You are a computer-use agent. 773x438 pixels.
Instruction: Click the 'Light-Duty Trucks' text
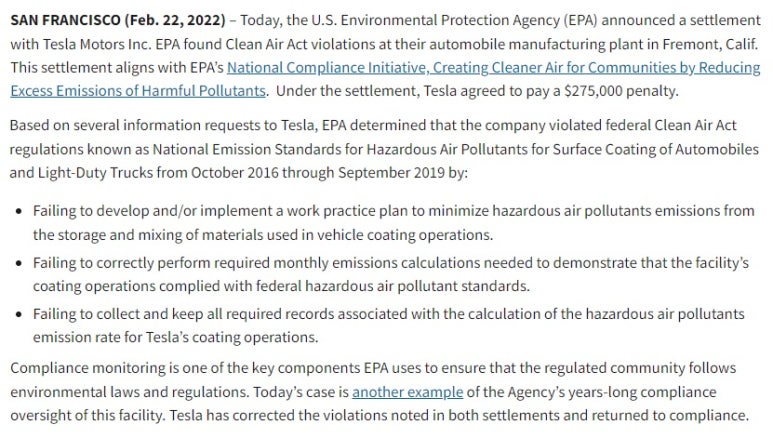[96, 173]
